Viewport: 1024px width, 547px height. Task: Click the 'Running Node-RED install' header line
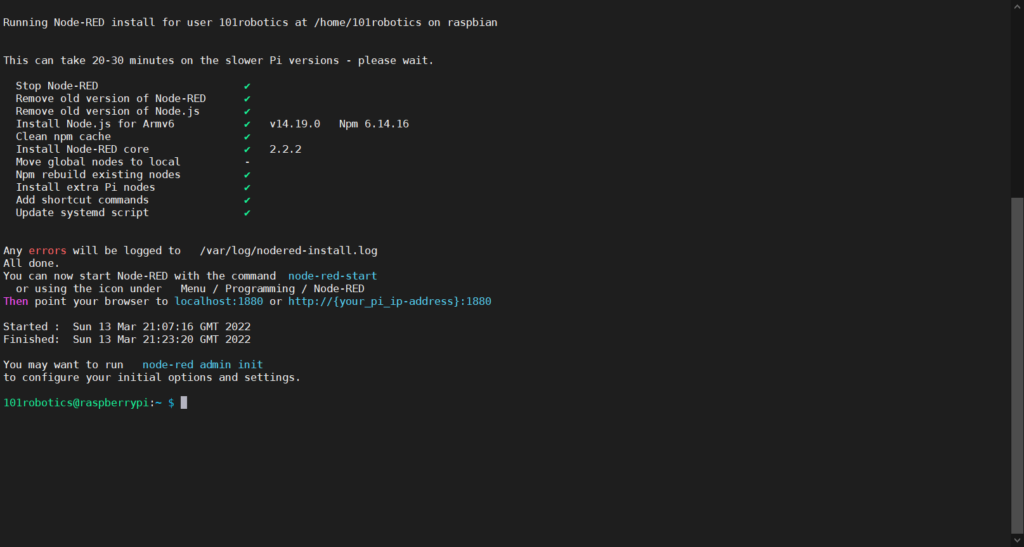click(250, 23)
